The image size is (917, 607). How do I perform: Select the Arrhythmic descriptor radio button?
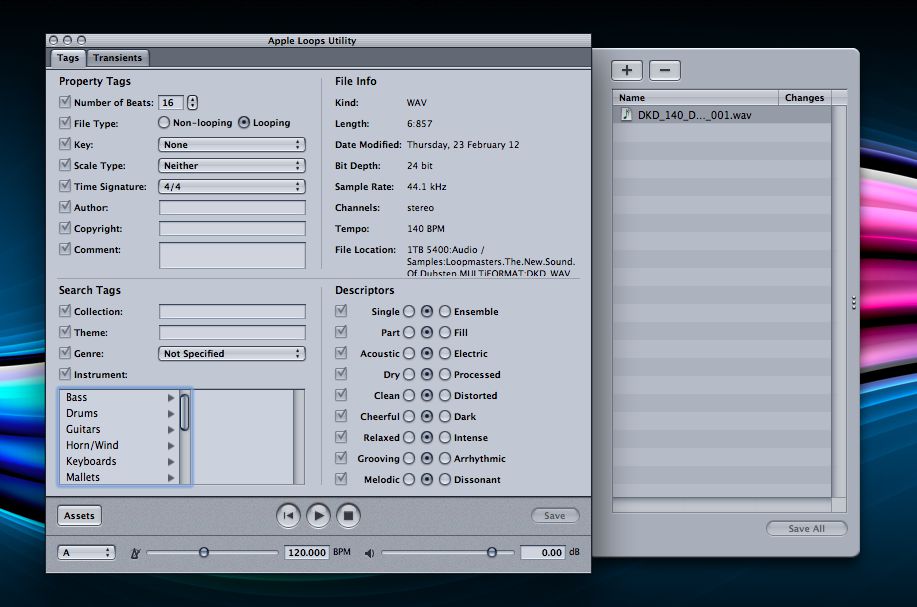445,459
